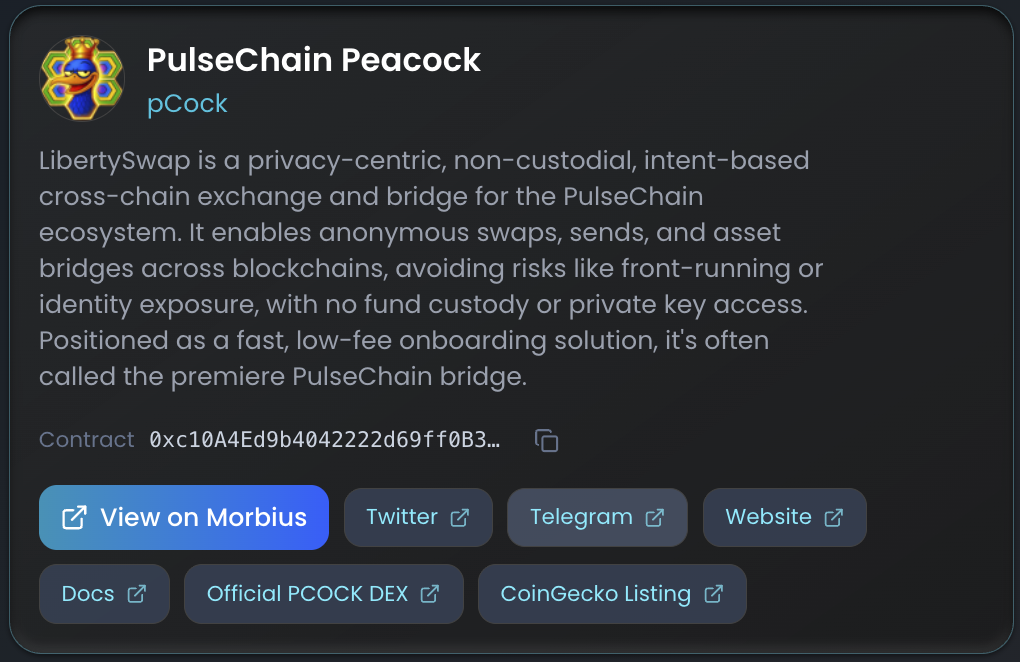
Task: Click the external-link icon on View on Morbius
Action: [x=74, y=517]
